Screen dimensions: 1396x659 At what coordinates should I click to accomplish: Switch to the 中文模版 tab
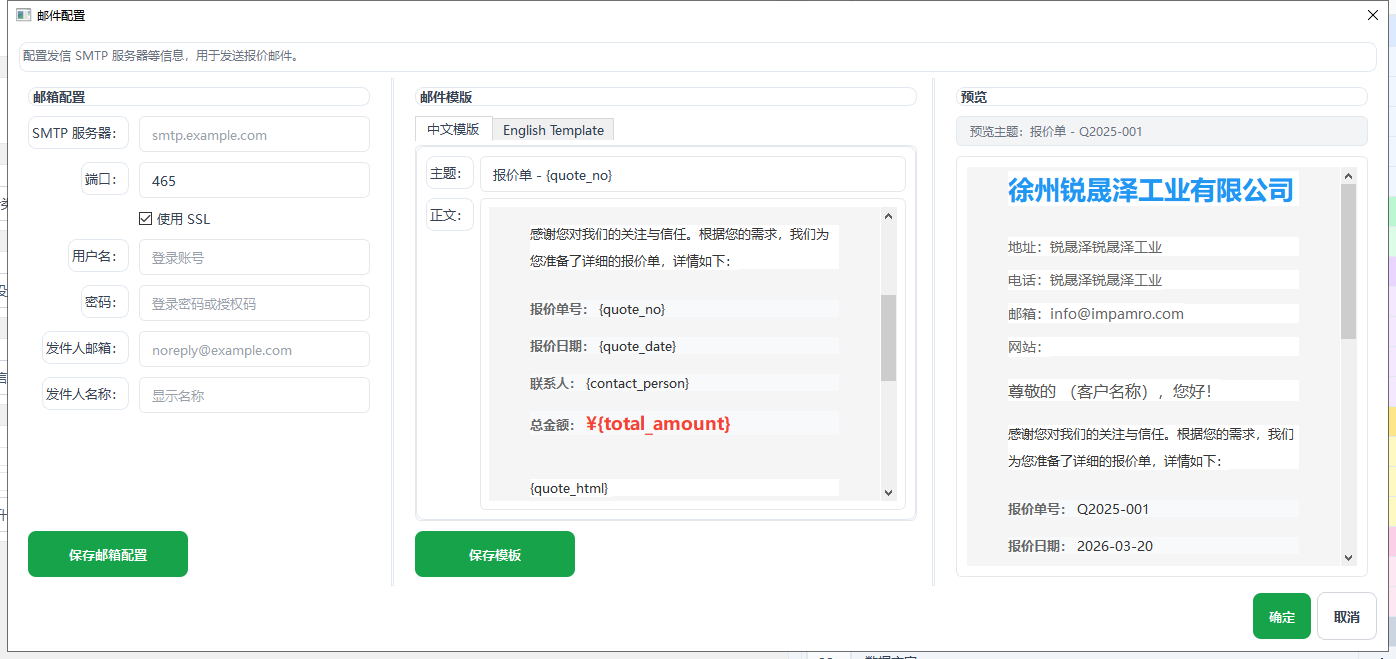coord(453,130)
